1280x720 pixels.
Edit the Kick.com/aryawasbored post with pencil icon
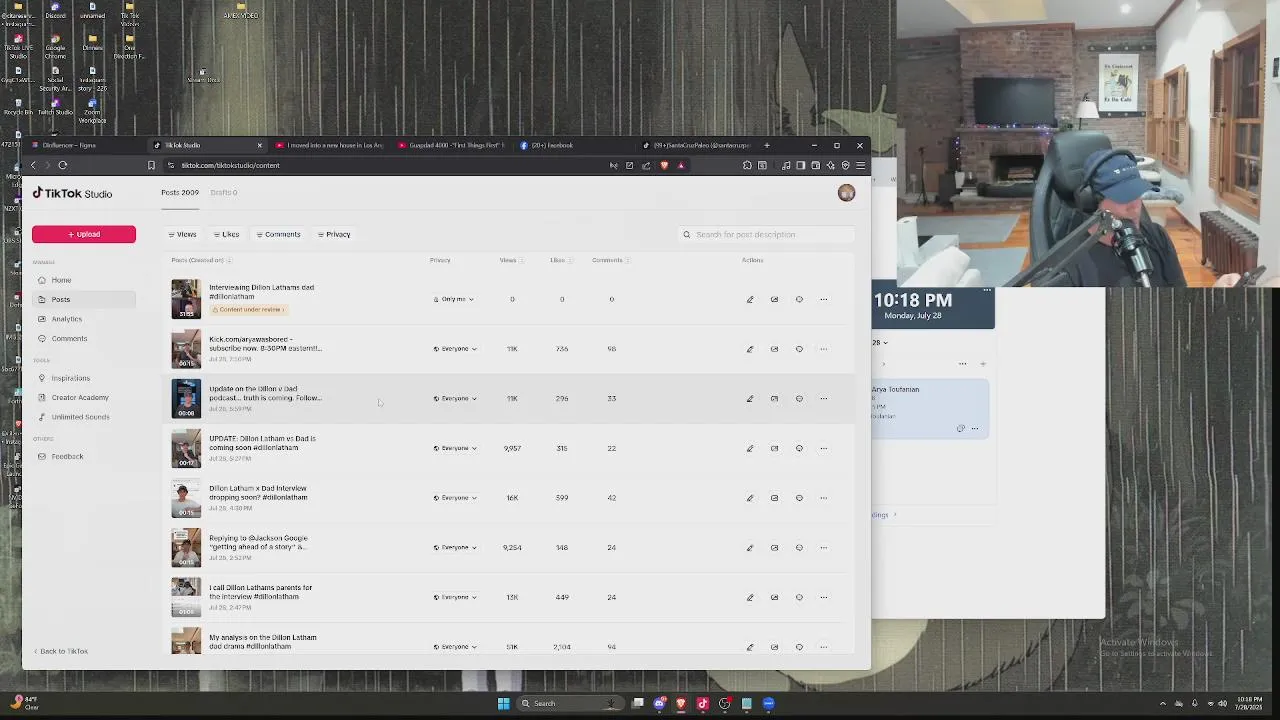(750, 349)
